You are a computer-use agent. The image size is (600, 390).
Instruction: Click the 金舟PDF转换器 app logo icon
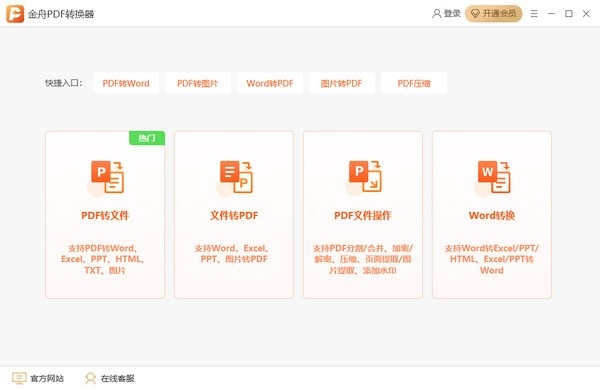point(15,14)
